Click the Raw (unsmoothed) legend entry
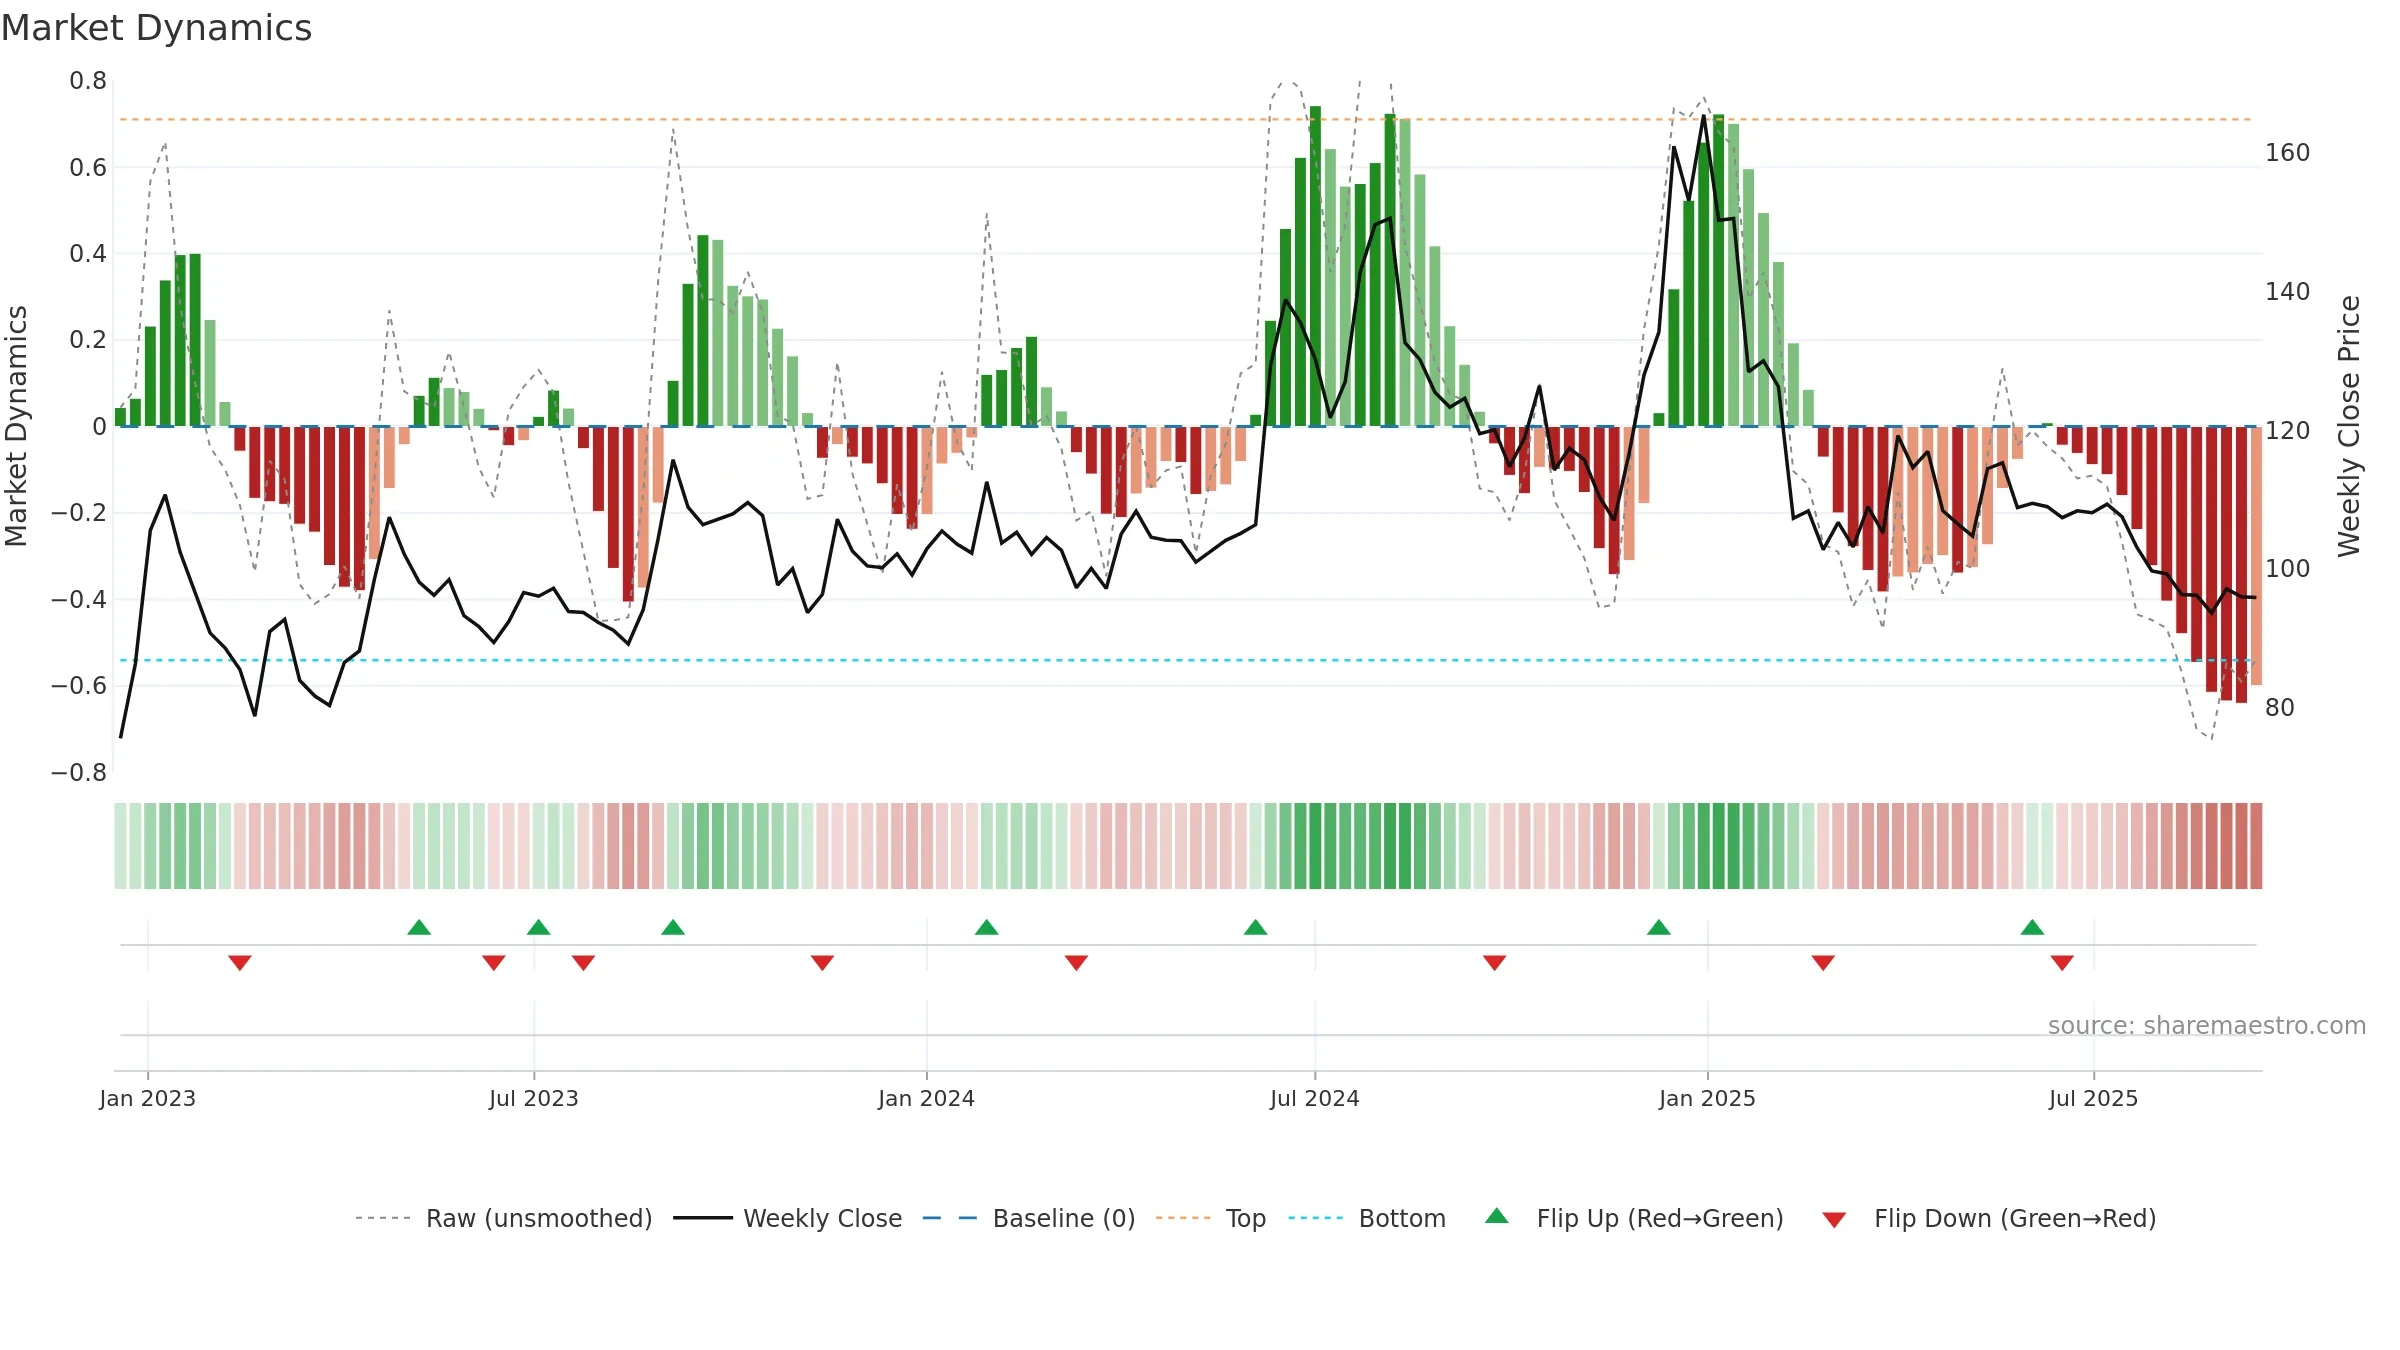The width and height of the screenshot is (2400, 1350). 504,1218
